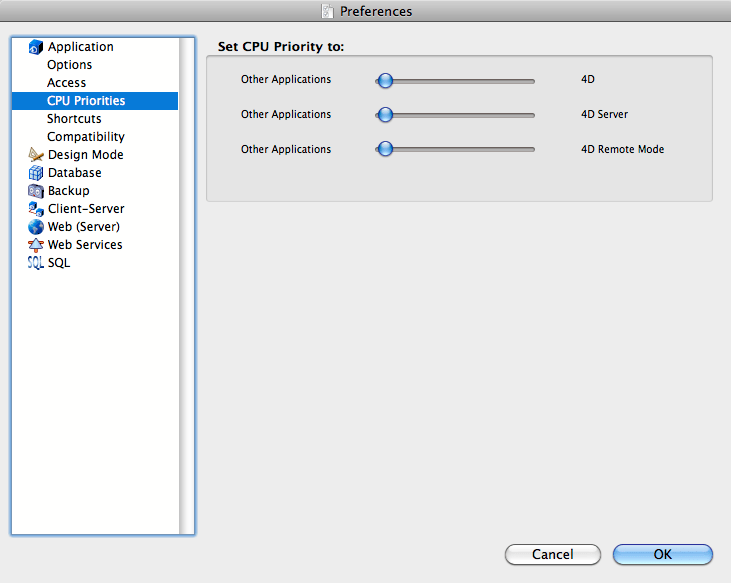Open the Access page
This screenshot has width=731, height=583.
pyautogui.click(x=66, y=83)
